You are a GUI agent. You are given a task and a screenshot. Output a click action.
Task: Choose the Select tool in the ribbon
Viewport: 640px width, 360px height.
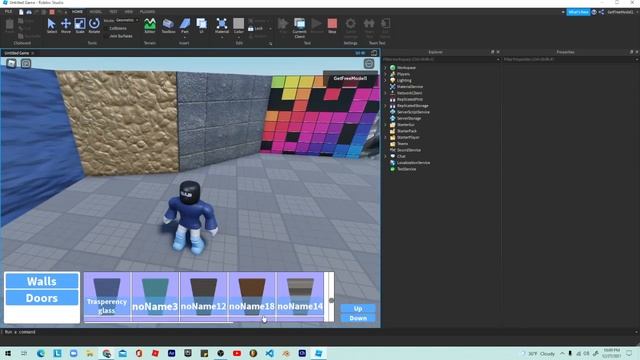51,26
